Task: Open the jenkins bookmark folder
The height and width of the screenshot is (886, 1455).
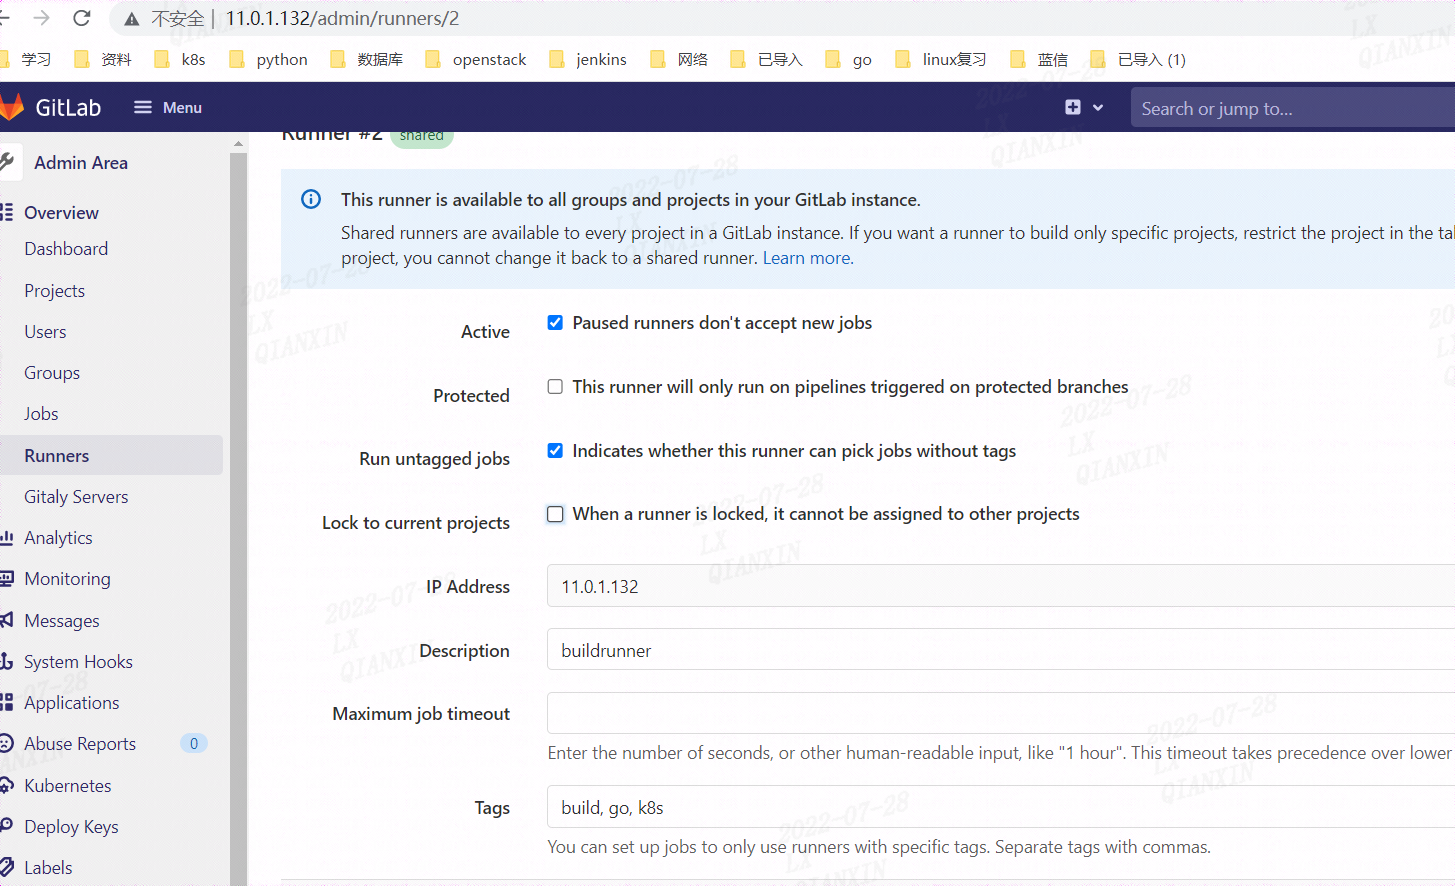Action: click(x=588, y=60)
